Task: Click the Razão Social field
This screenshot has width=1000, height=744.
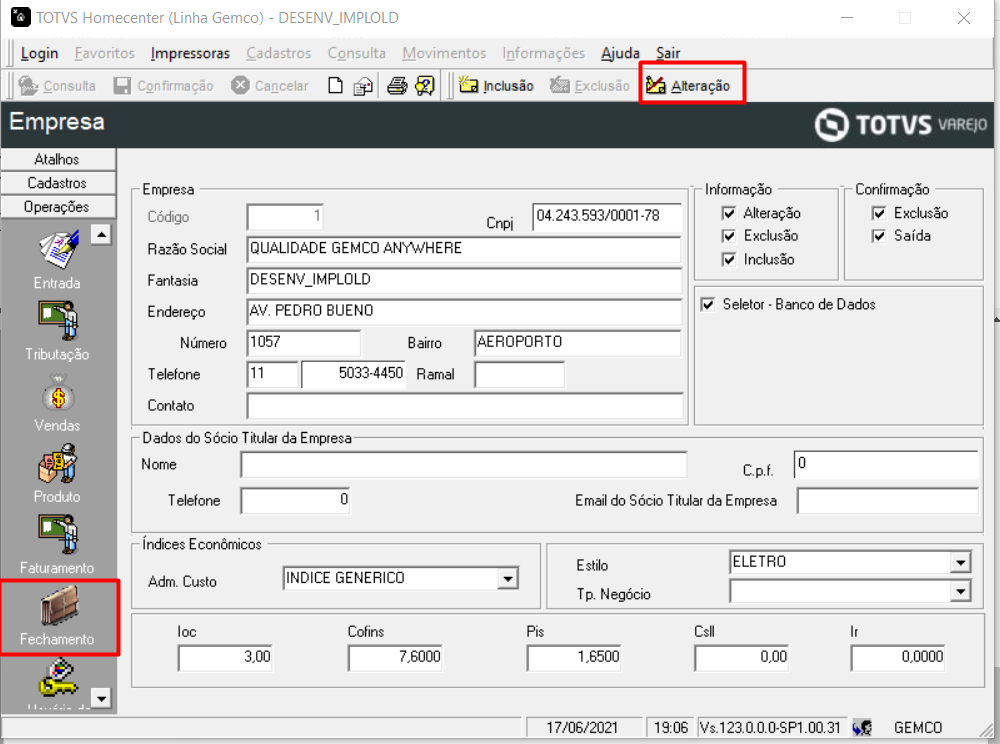Action: (464, 249)
